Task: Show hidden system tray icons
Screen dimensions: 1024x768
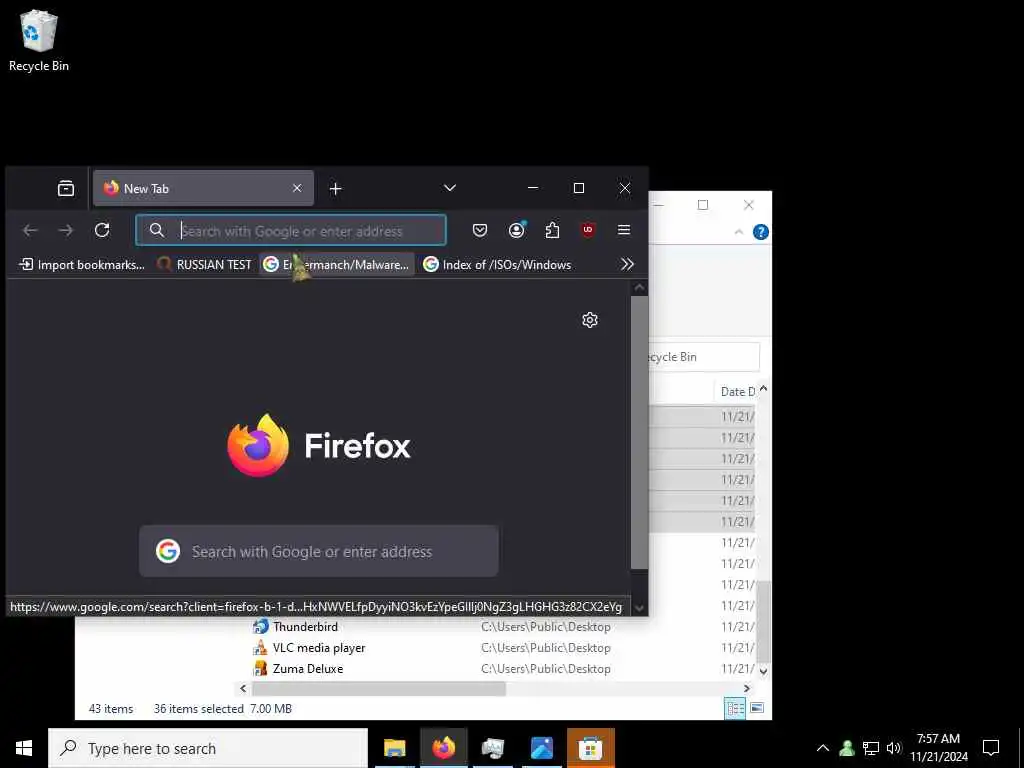Action: [823, 748]
